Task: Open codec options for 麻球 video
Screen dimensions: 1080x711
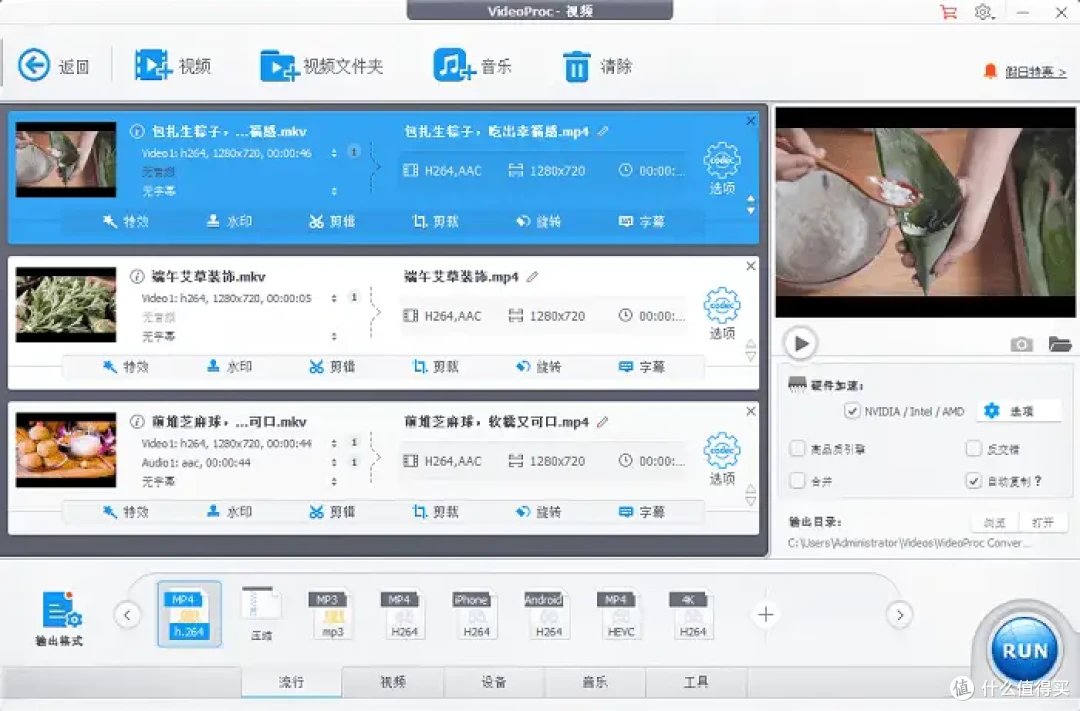Action: coord(722,459)
